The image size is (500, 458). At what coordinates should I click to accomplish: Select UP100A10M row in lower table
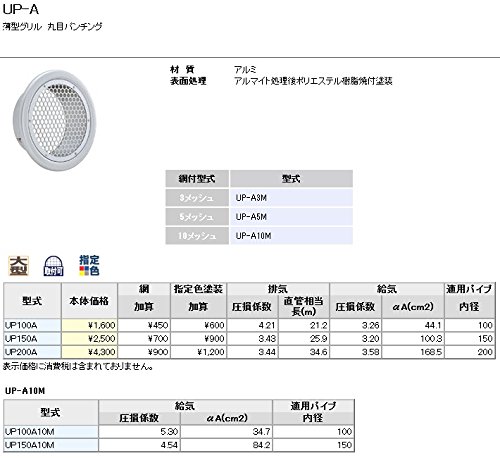(x=51, y=432)
